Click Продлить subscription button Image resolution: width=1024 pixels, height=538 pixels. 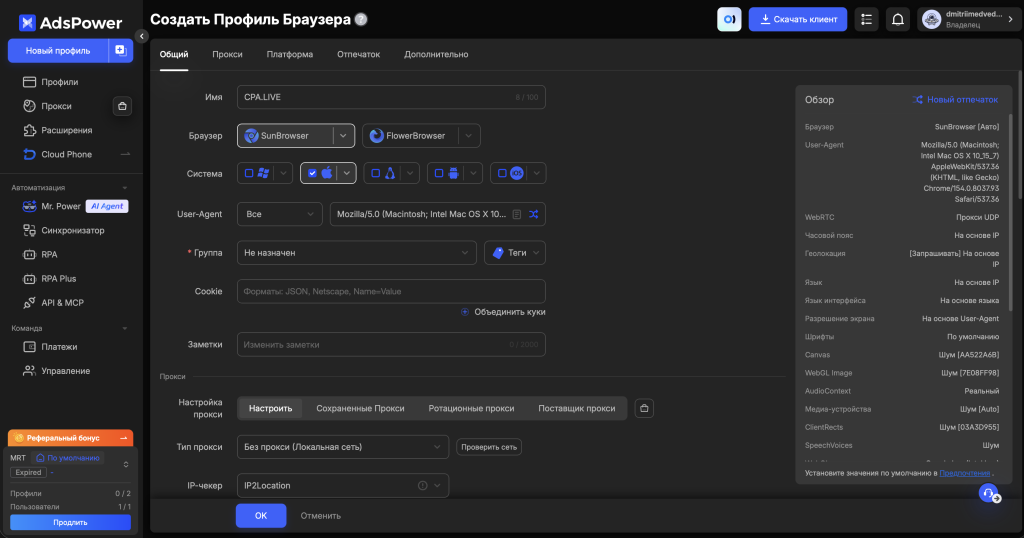pyautogui.click(x=71, y=522)
